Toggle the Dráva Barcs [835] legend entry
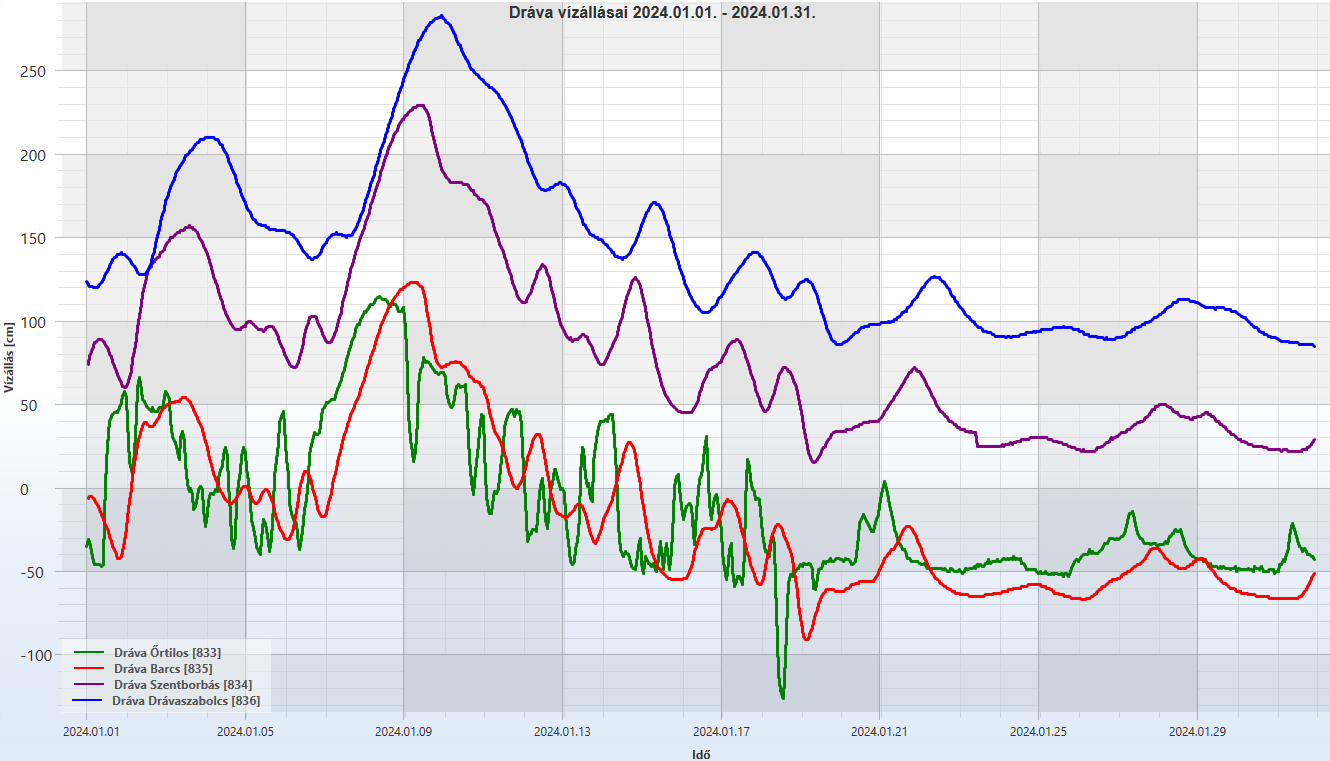The image size is (1330, 761). (162, 669)
